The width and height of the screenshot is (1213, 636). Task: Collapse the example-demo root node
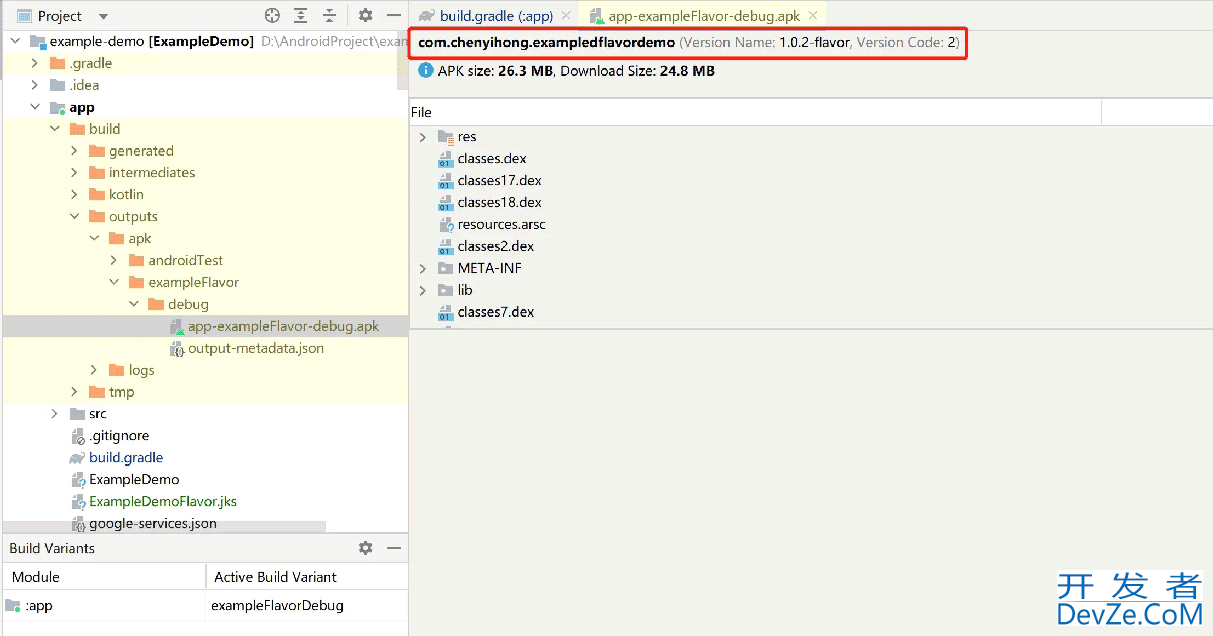[x=15, y=41]
